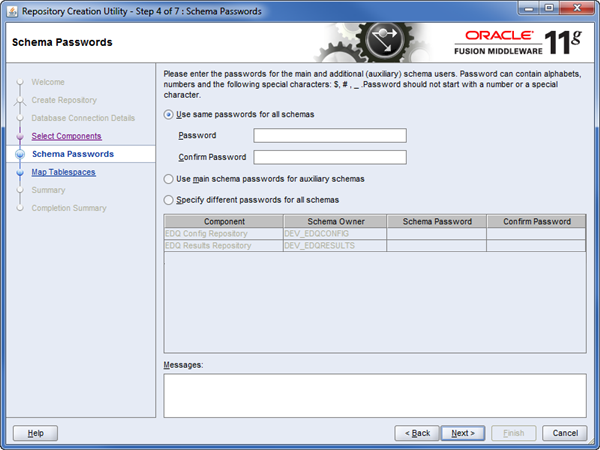The height and width of the screenshot is (450, 600).
Task: Select the EDQ Results Repository cell
Action: tap(224, 246)
